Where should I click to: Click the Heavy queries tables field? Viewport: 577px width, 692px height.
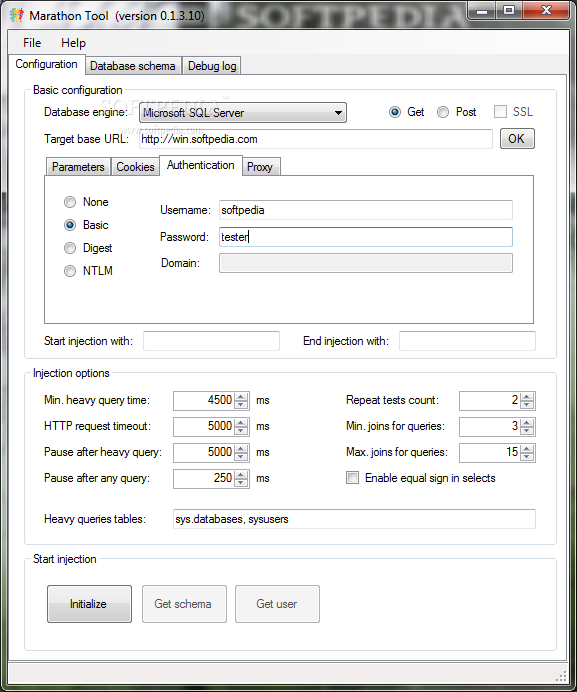[x=354, y=519]
